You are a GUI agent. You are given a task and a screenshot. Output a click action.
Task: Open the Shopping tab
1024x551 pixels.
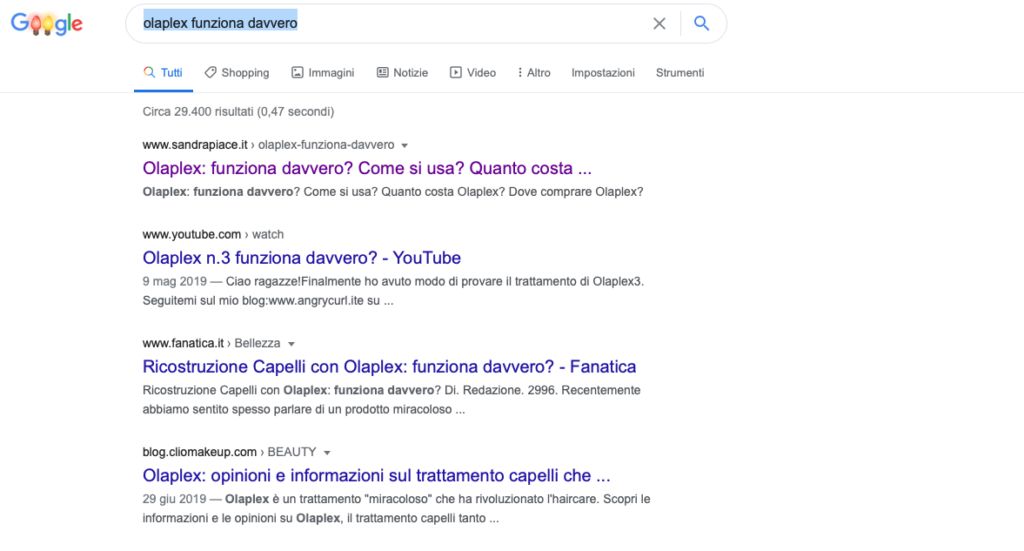tap(236, 72)
